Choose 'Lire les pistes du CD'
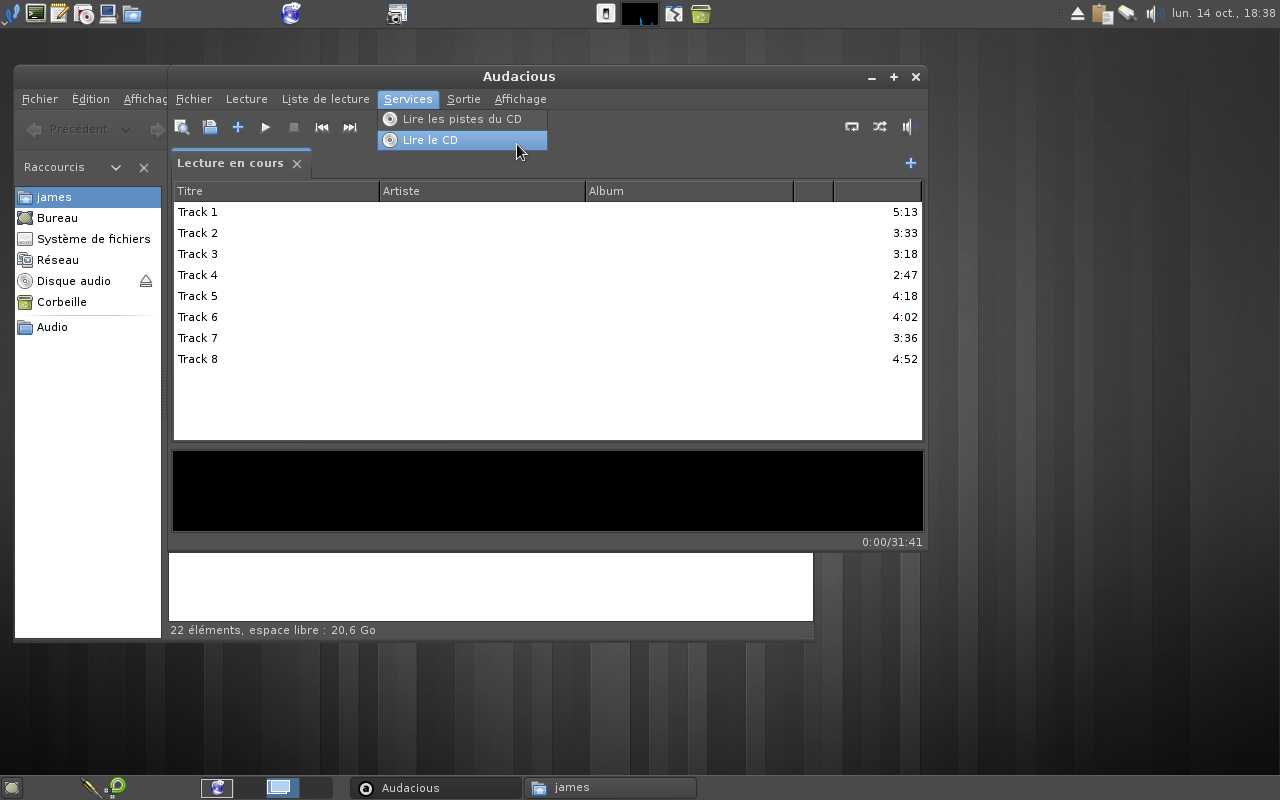Image resolution: width=1280 pixels, height=800 pixels. tap(462, 119)
